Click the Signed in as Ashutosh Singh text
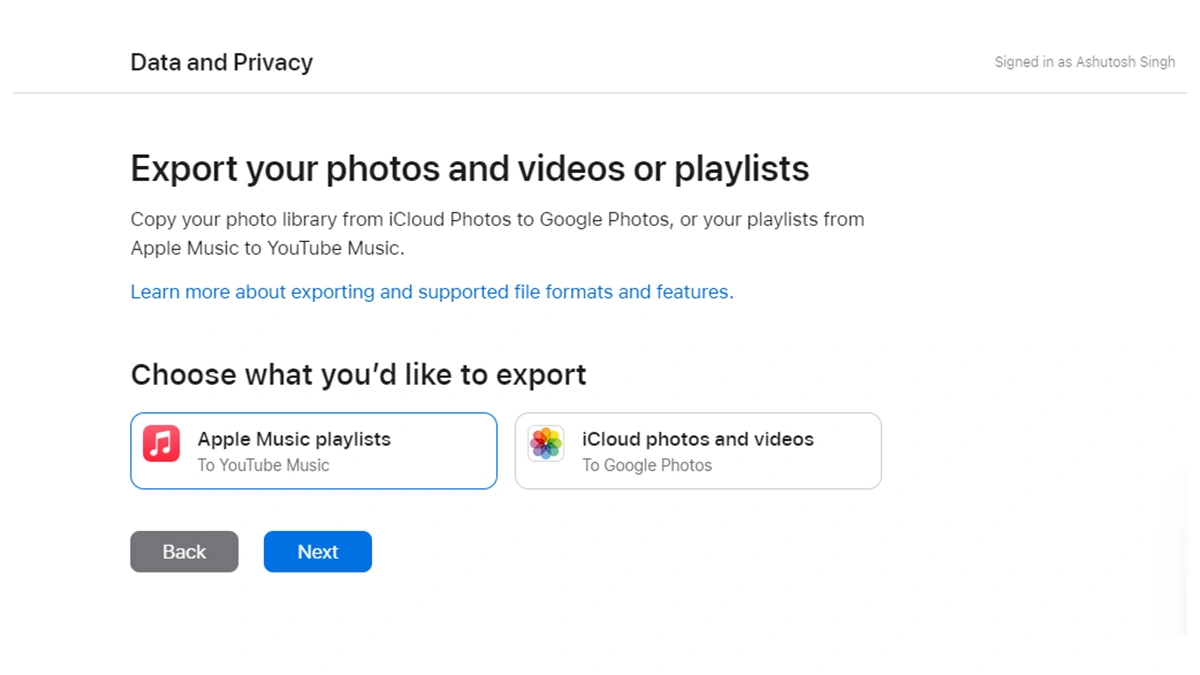 [x=1085, y=62]
